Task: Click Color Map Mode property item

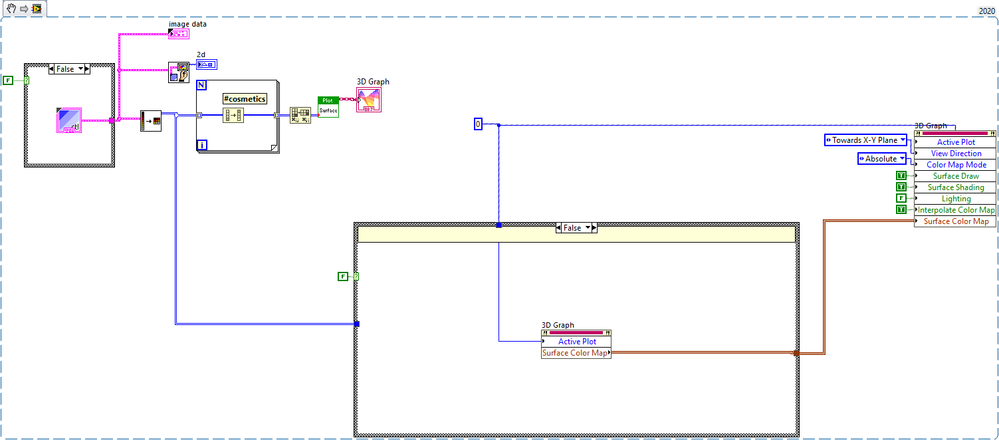Action: pos(956,165)
